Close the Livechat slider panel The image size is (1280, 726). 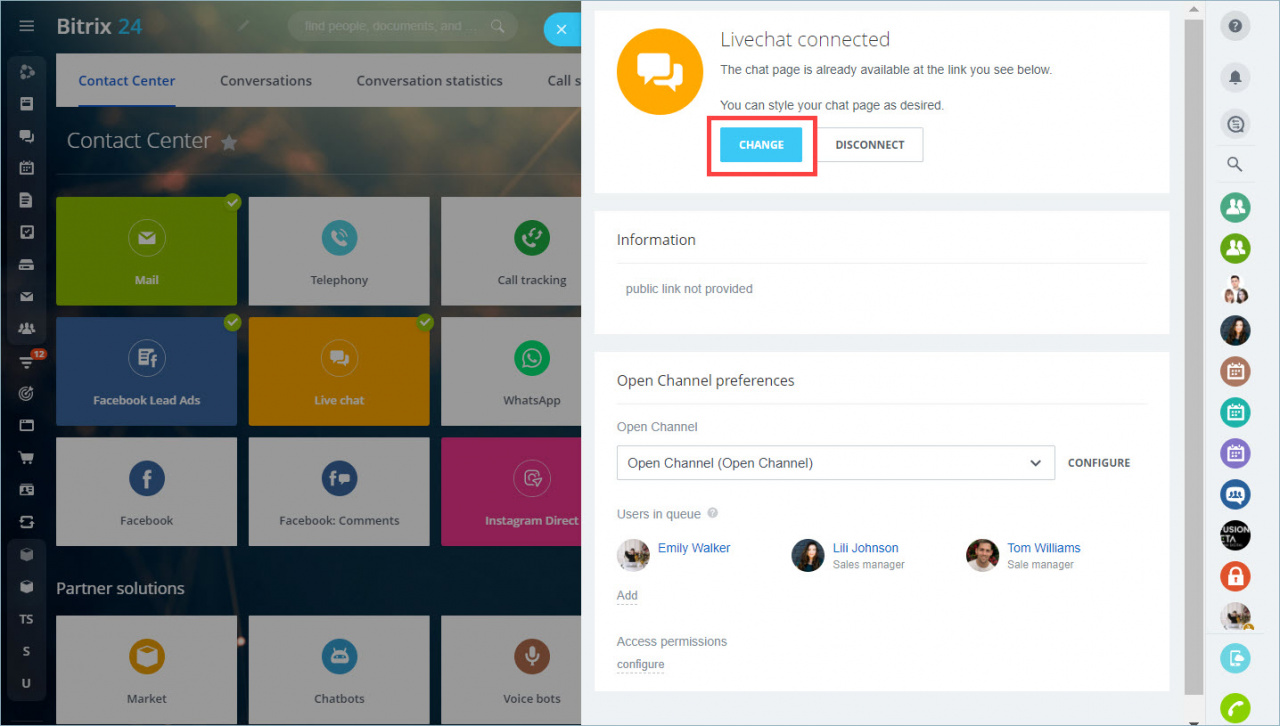562,29
